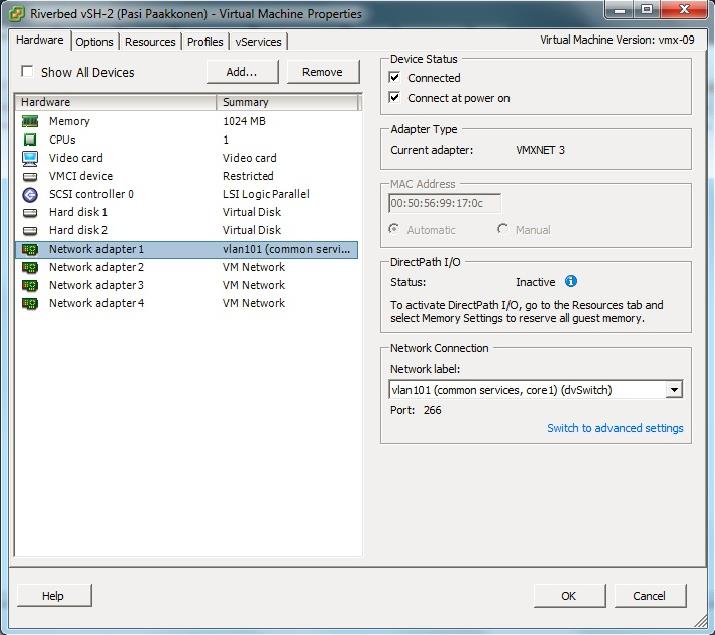This screenshot has height=635, width=715.
Task: Select the Network adapter 3 row label
Action: click(96, 285)
